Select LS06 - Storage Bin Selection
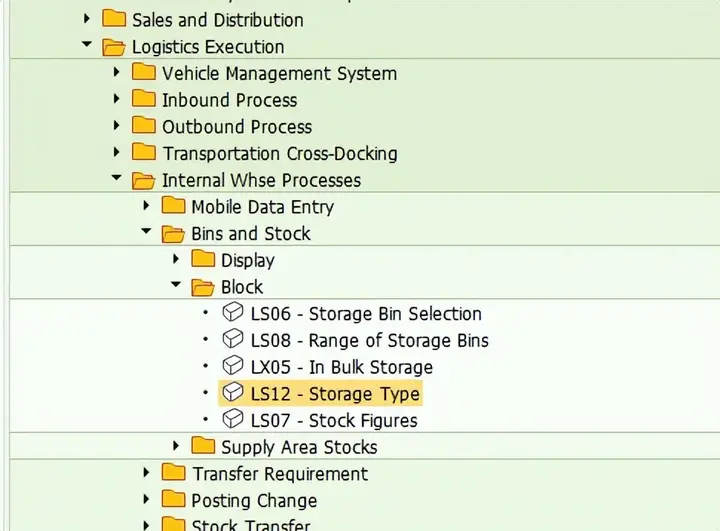 [x=366, y=314]
